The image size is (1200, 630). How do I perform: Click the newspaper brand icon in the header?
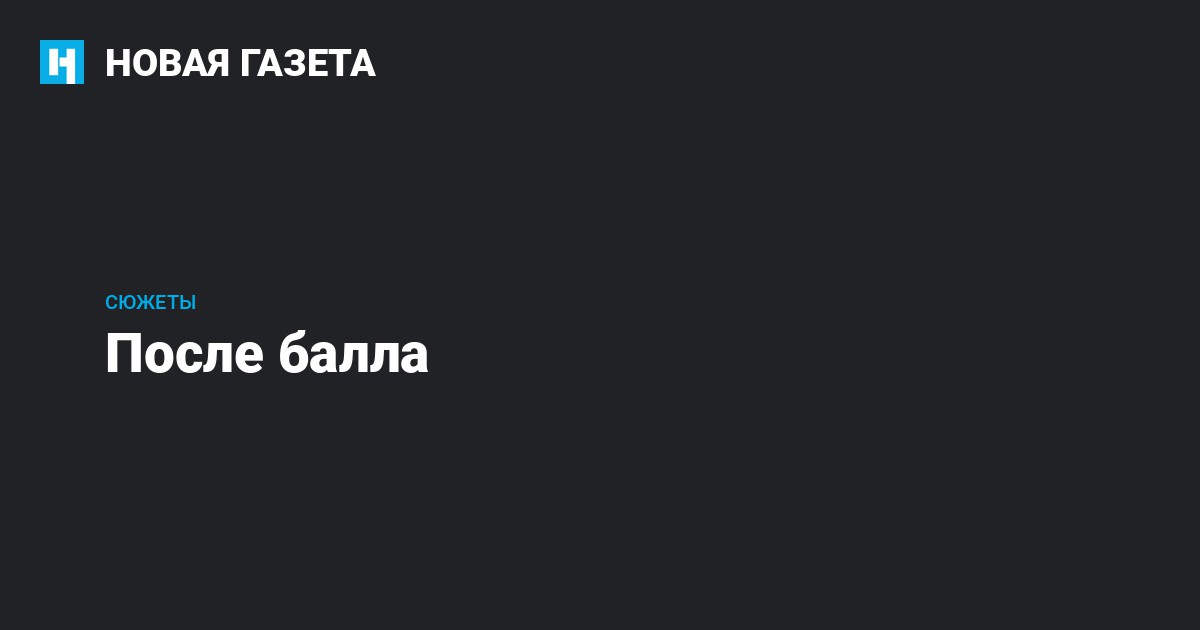click(62, 62)
